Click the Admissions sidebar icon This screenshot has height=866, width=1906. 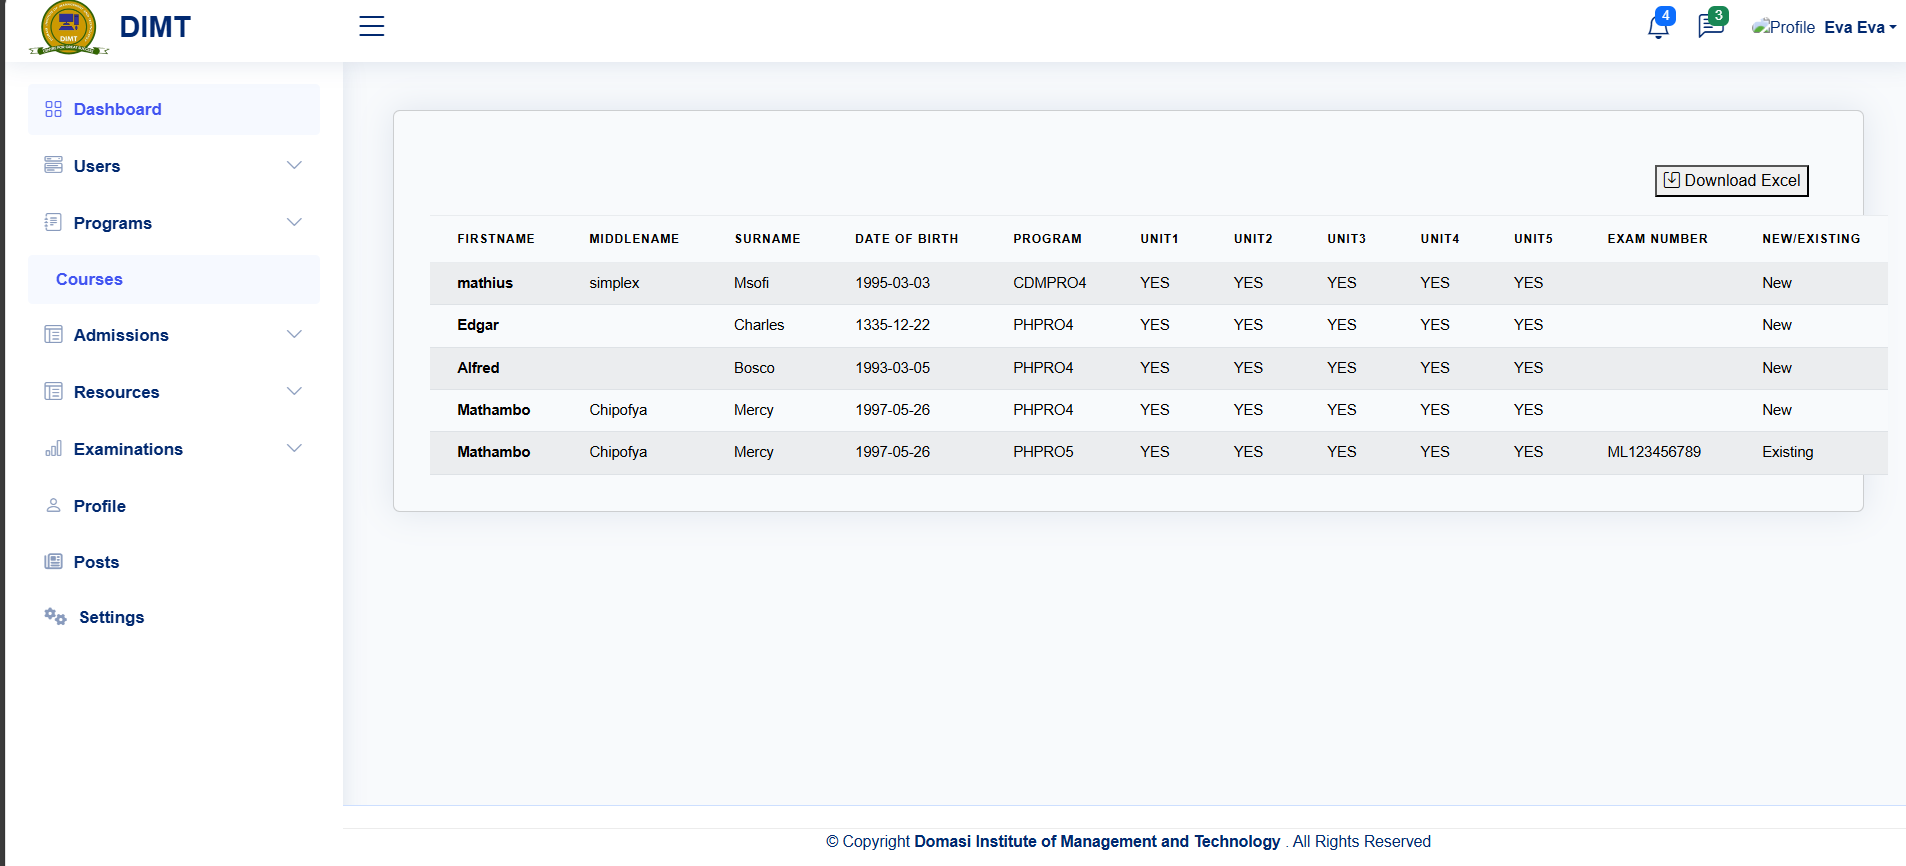[x=53, y=334]
